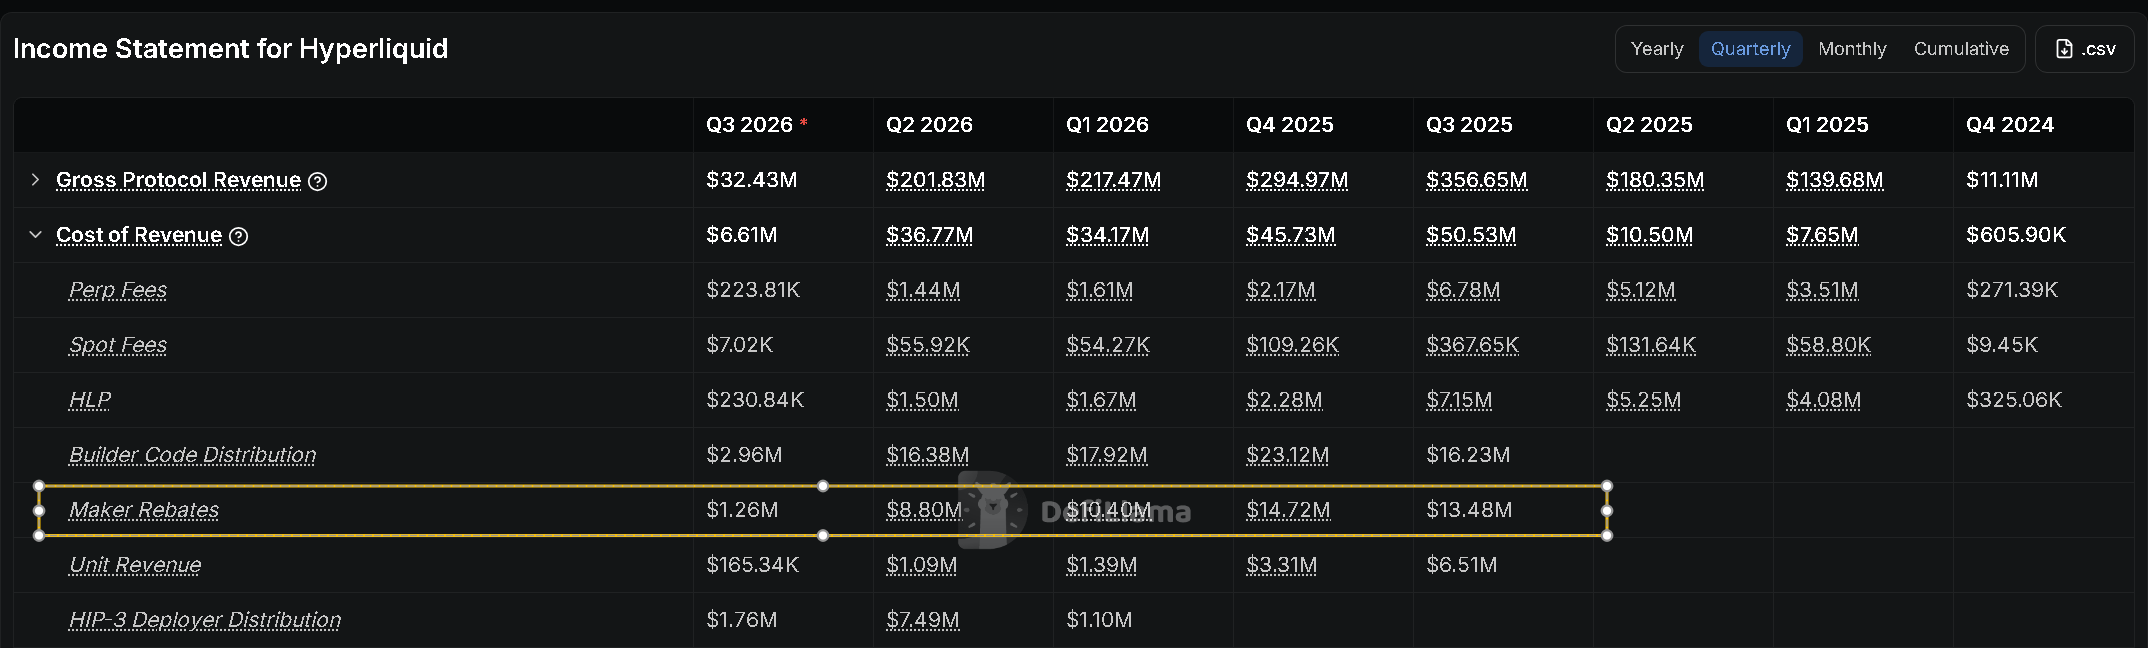Click the Cost of Revenue help icon
Image resolution: width=2148 pixels, height=648 pixels.
click(x=238, y=236)
